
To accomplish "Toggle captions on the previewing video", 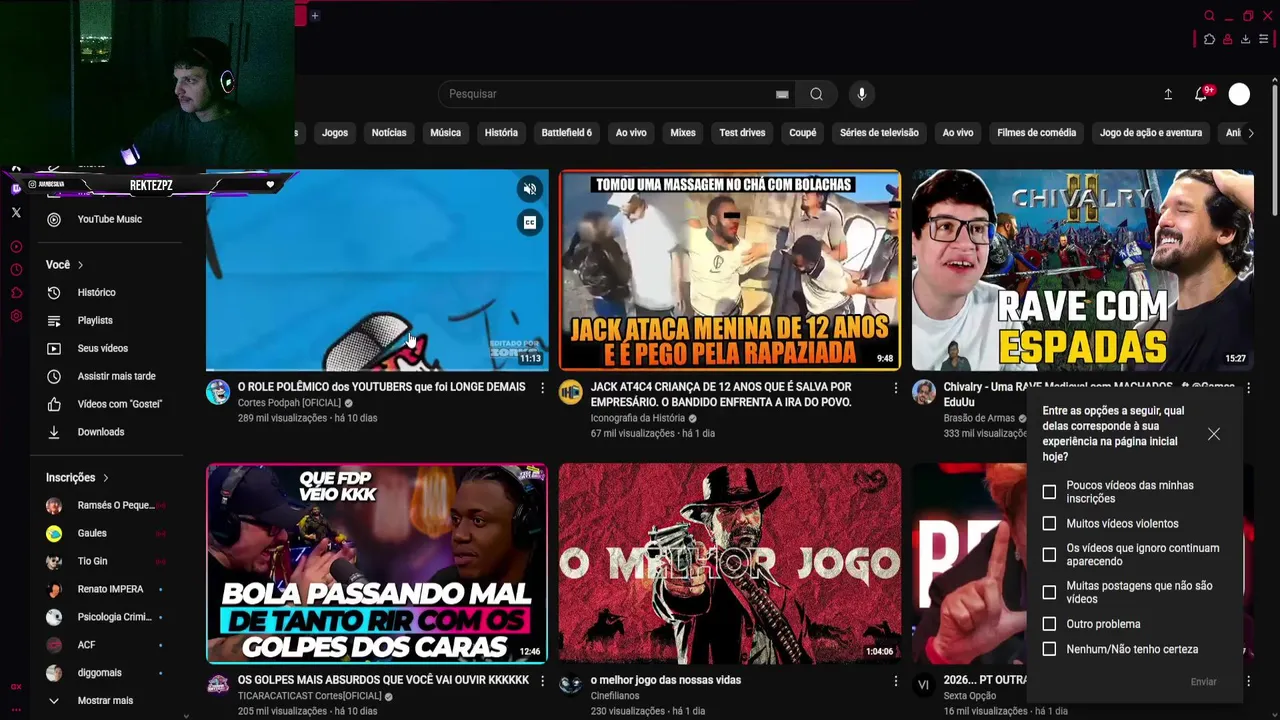I will [x=530, y=222].
